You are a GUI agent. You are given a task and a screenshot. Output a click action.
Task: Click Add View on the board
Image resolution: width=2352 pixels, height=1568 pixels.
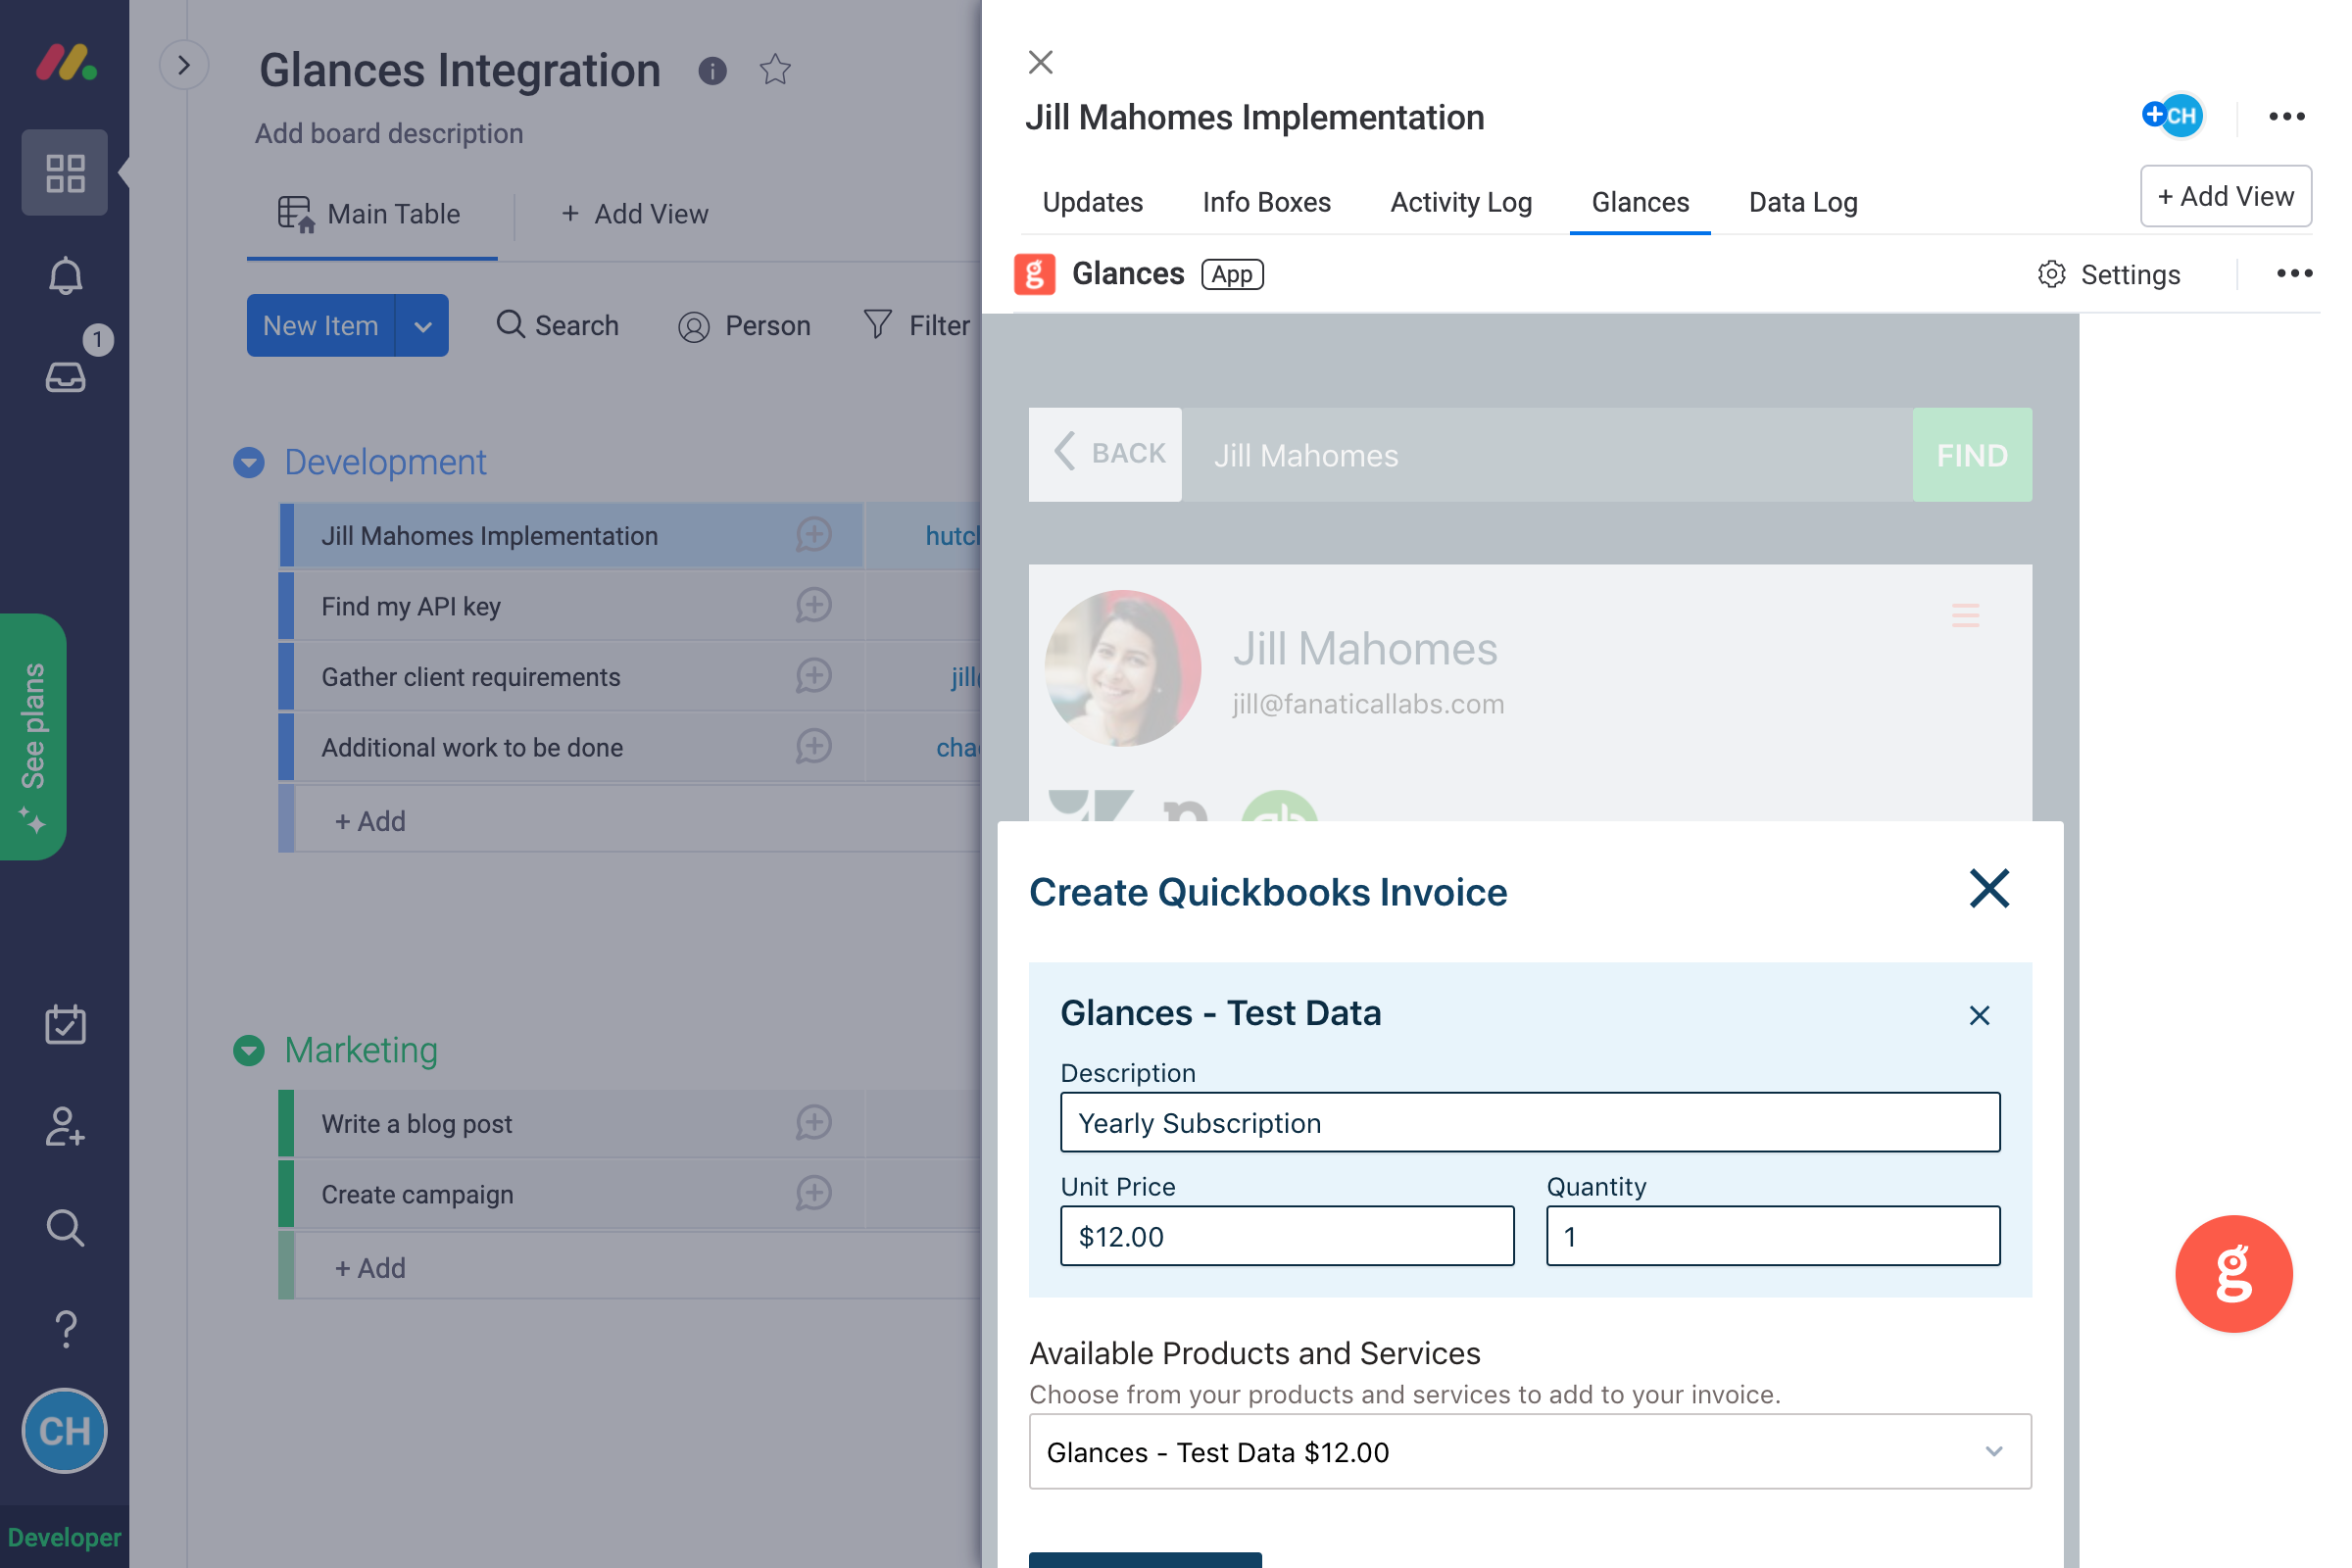coord(634,214)
